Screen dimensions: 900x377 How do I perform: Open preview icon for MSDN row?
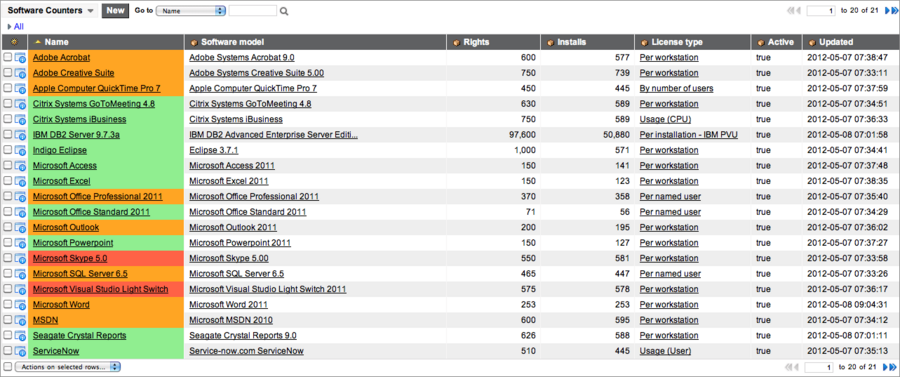(20, 320)
